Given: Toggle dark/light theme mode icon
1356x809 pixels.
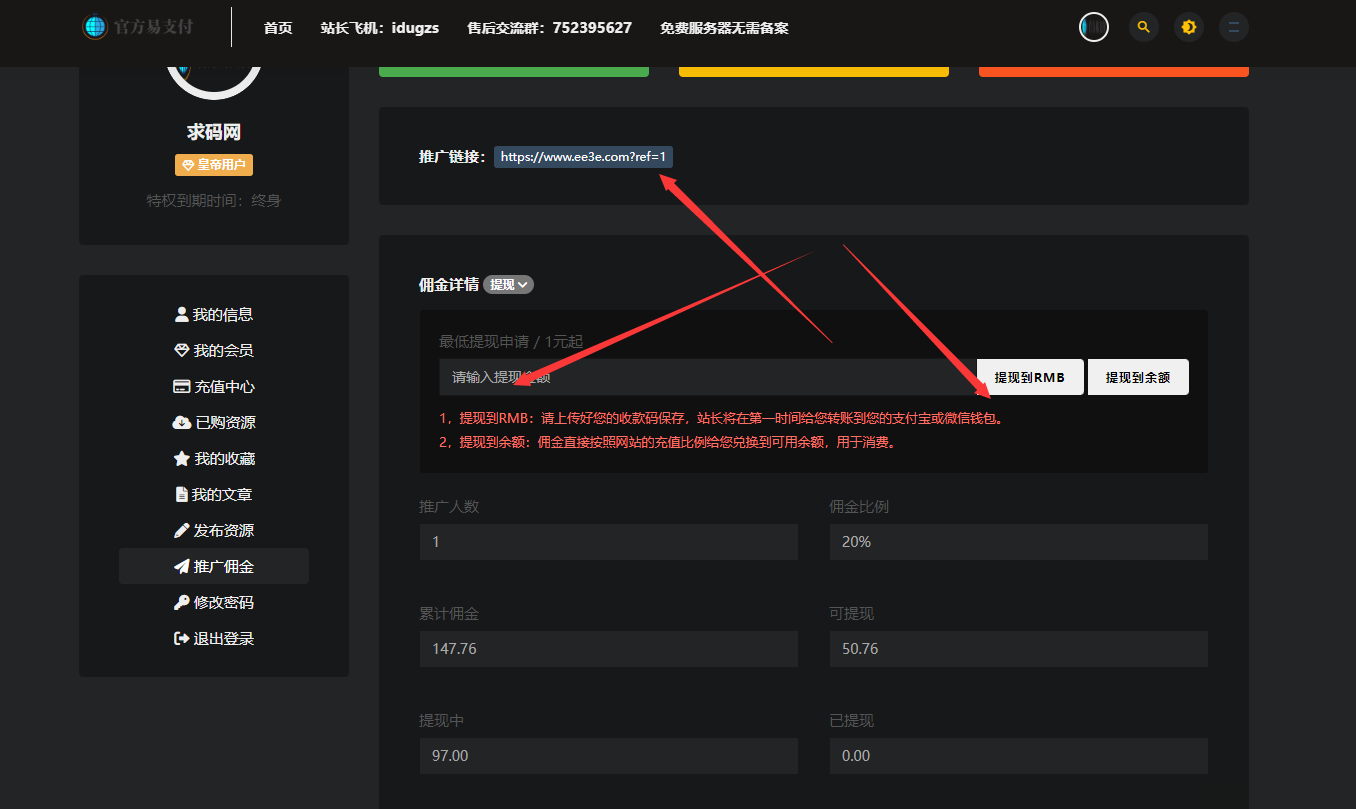Looking at the screenshot, I should (1189, 27).
